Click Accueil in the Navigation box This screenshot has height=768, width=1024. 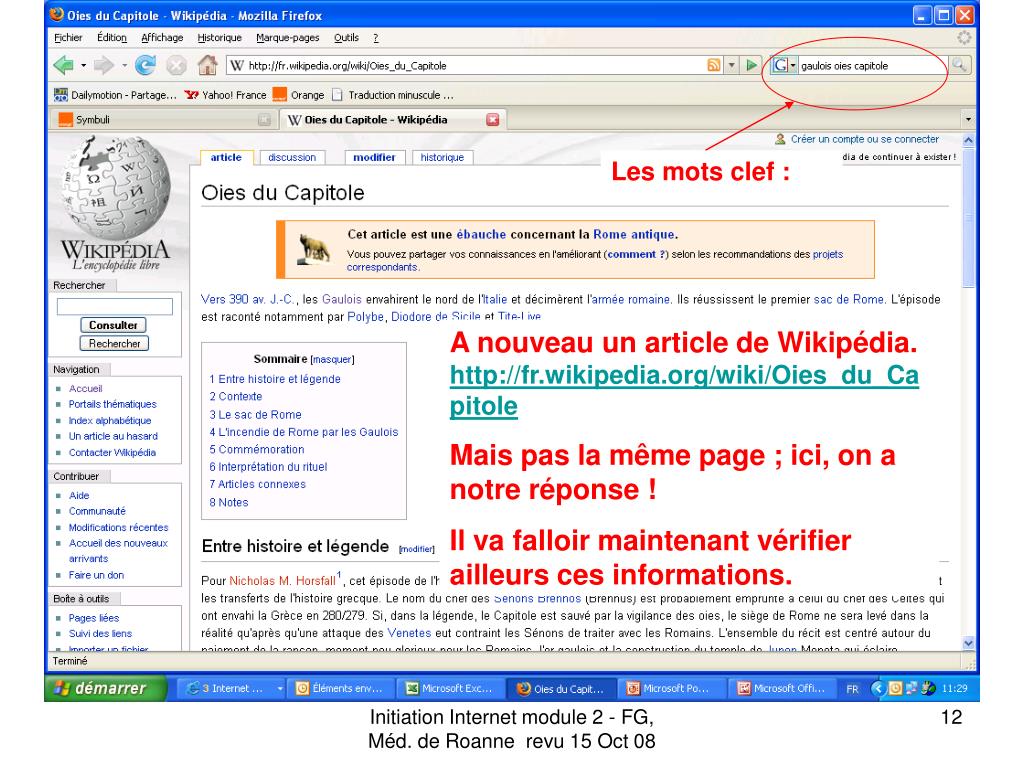pyautogui.click(x=86, y=389)
